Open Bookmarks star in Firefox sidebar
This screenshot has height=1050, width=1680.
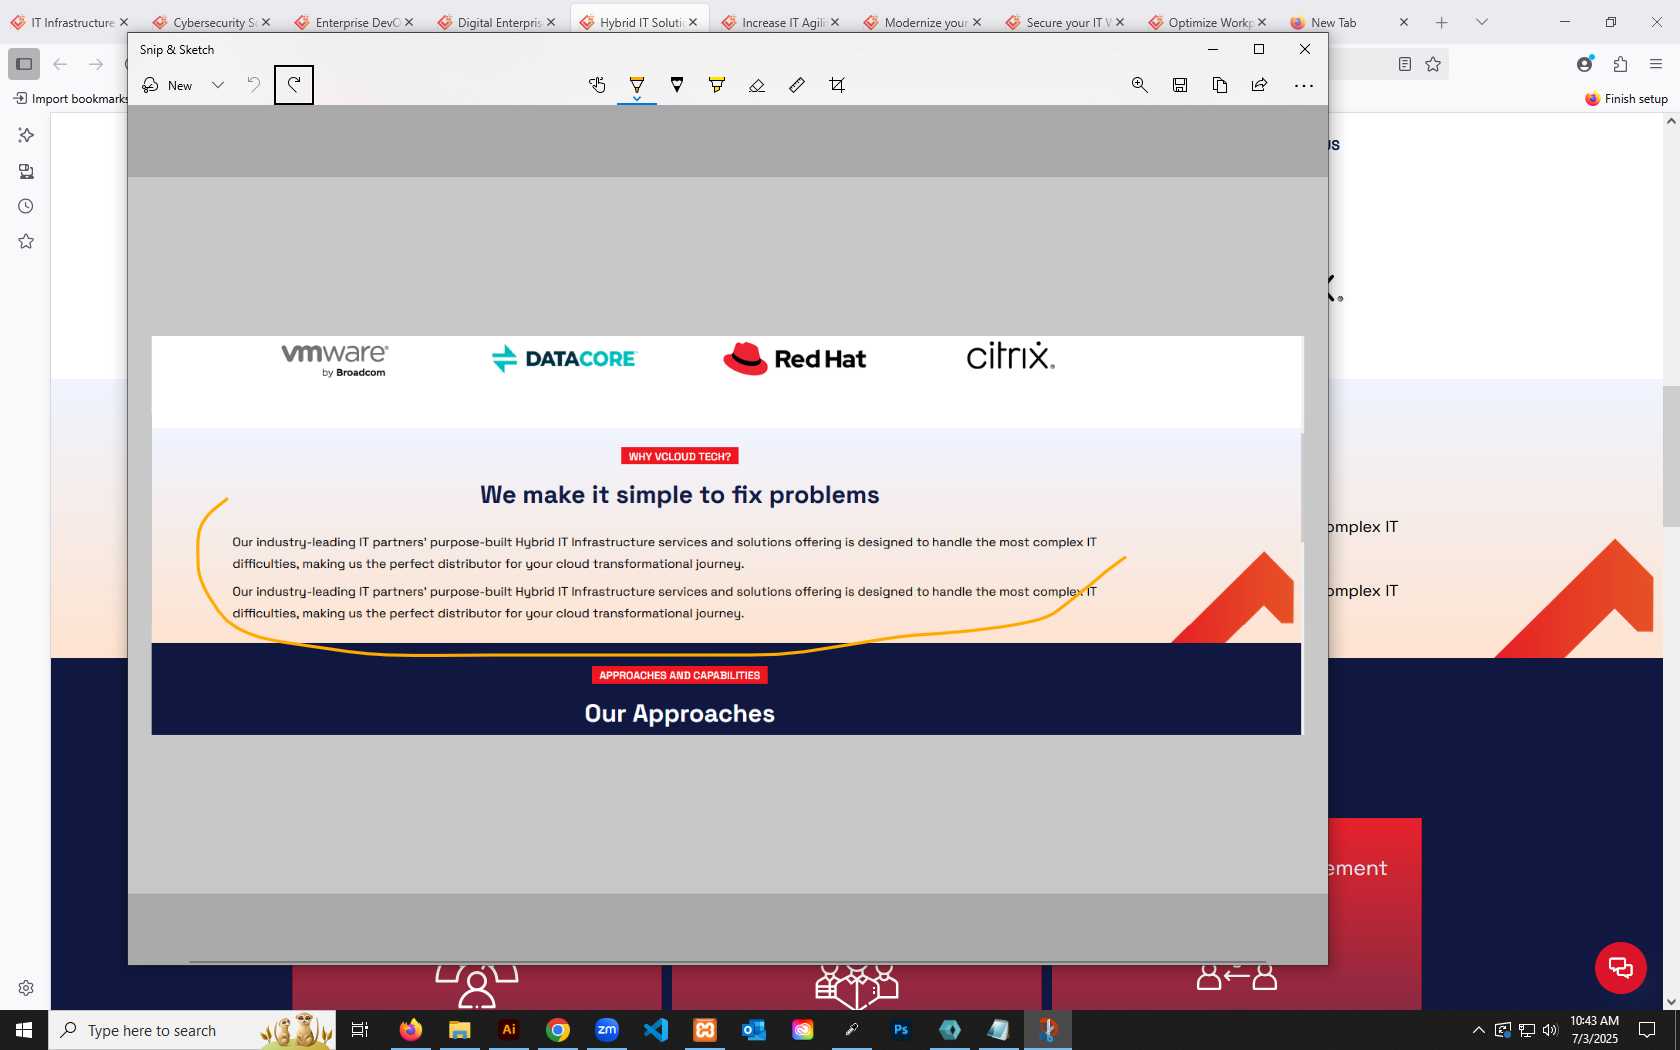coord(26,241)
